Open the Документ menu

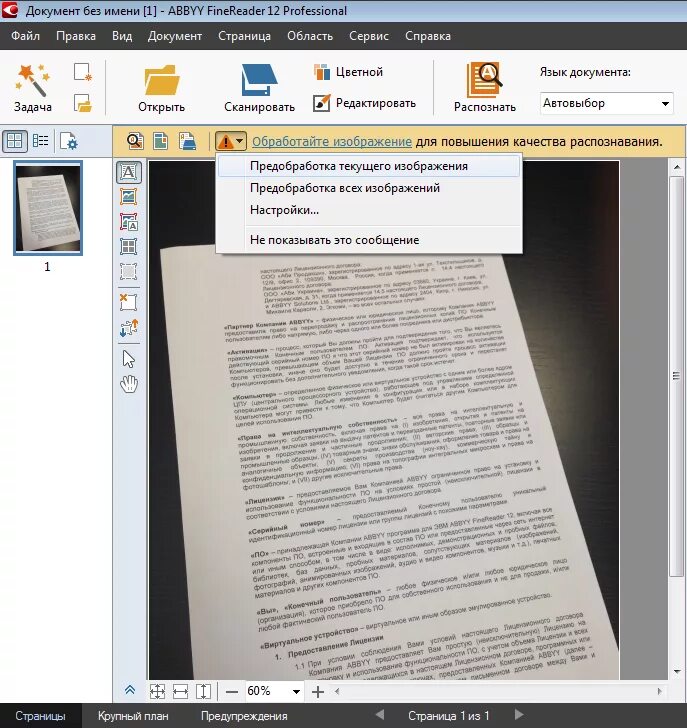pos(175,36)
